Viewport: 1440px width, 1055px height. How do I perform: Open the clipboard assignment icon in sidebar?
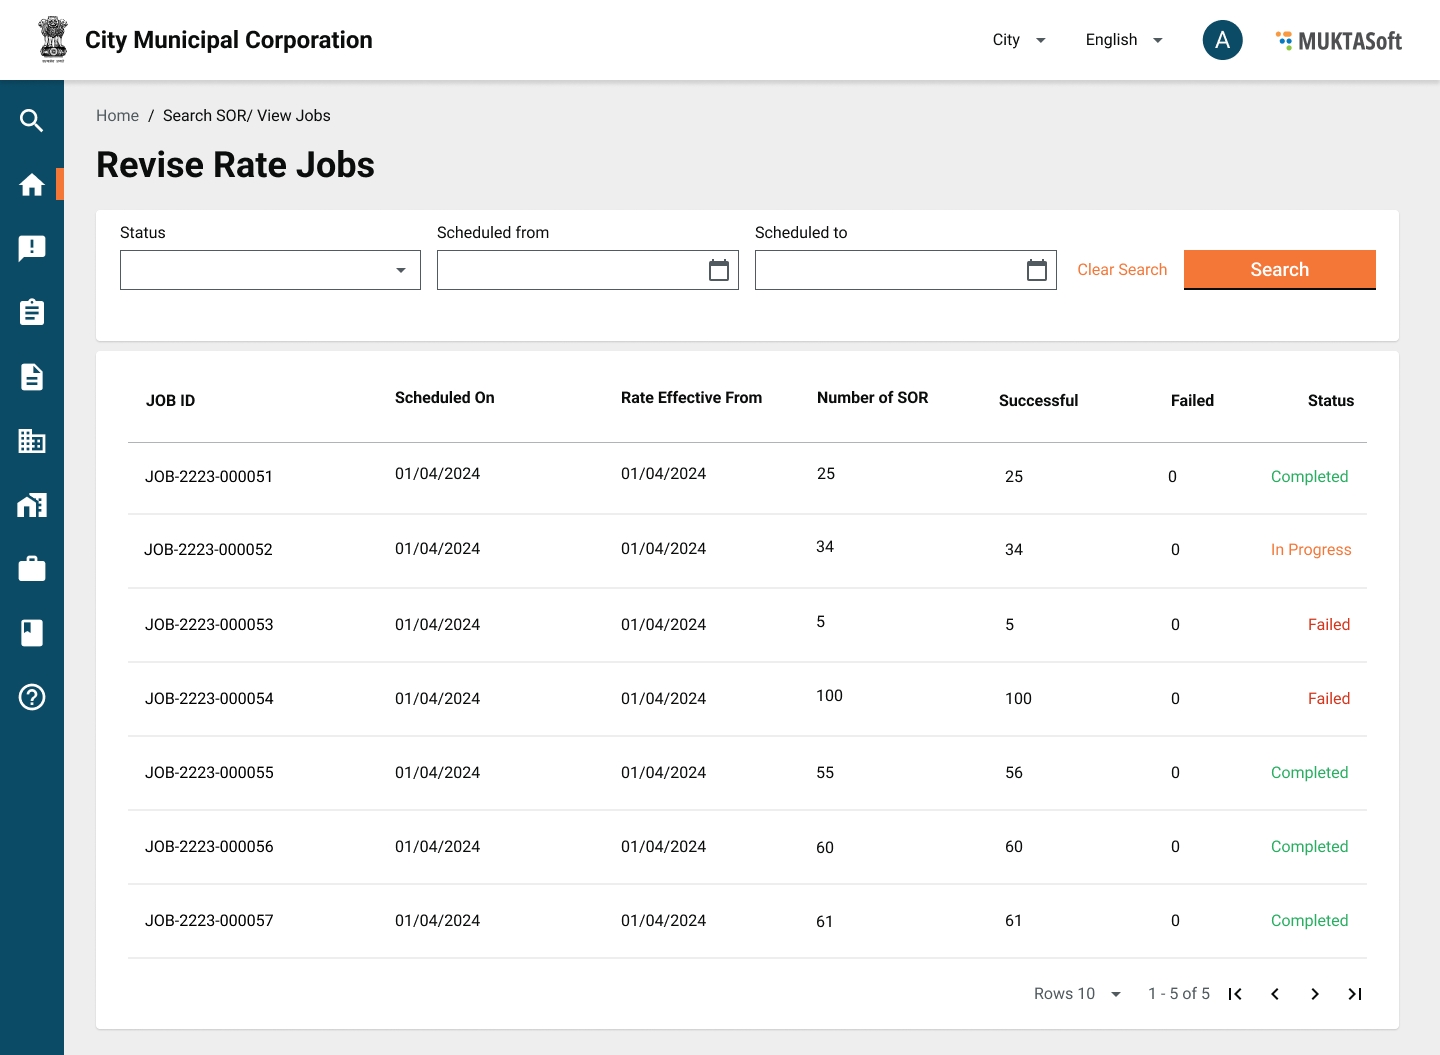(x=32, y=313)
